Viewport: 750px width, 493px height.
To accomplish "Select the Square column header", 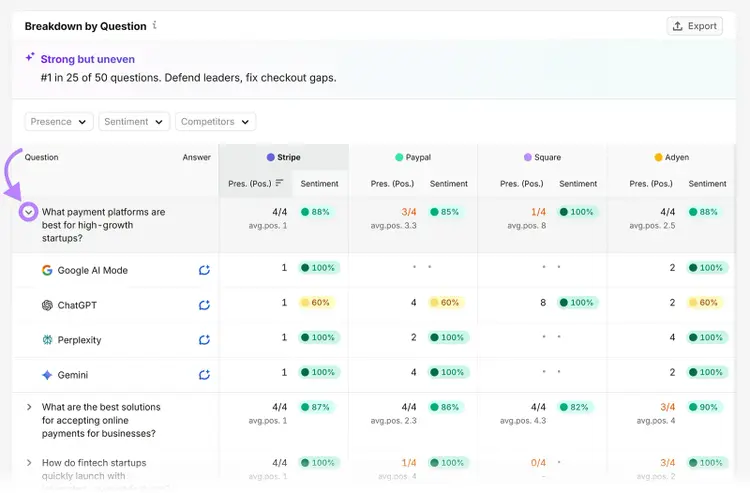I will (542, 157).
